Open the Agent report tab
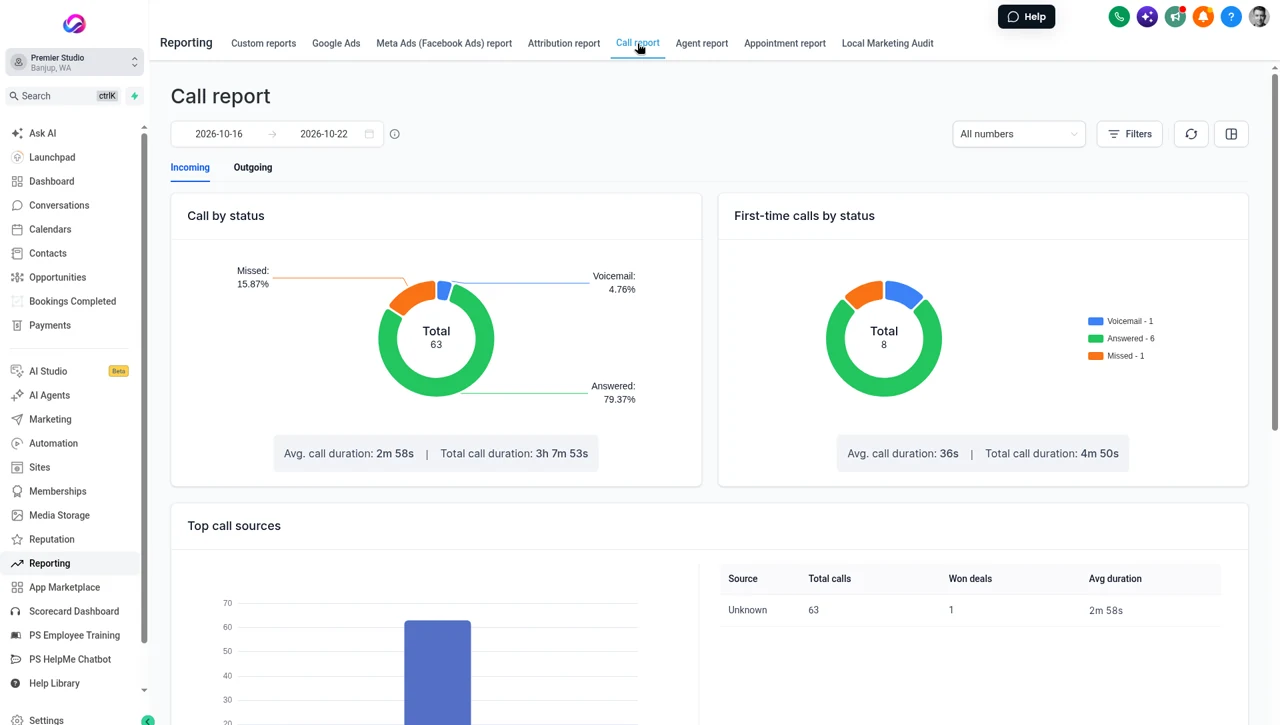The image size is (1280, 725). [702, 43]
